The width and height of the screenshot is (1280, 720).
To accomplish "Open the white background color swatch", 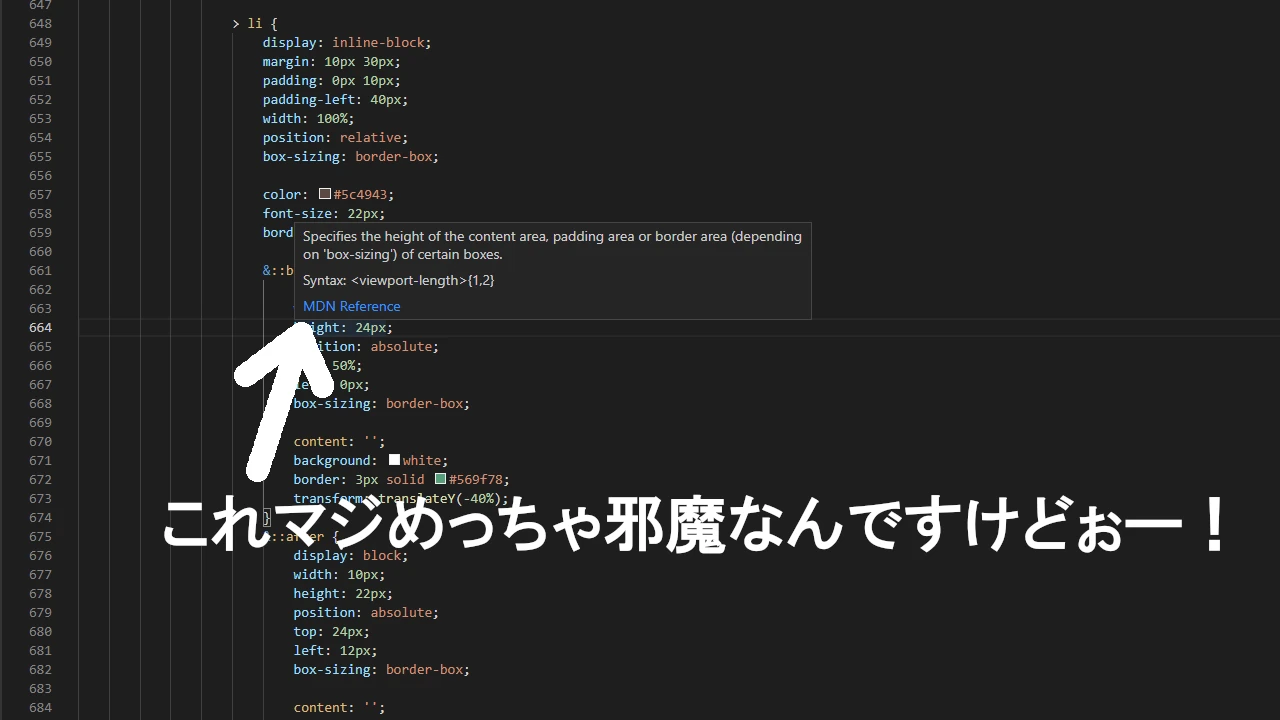I will [394, 460].
